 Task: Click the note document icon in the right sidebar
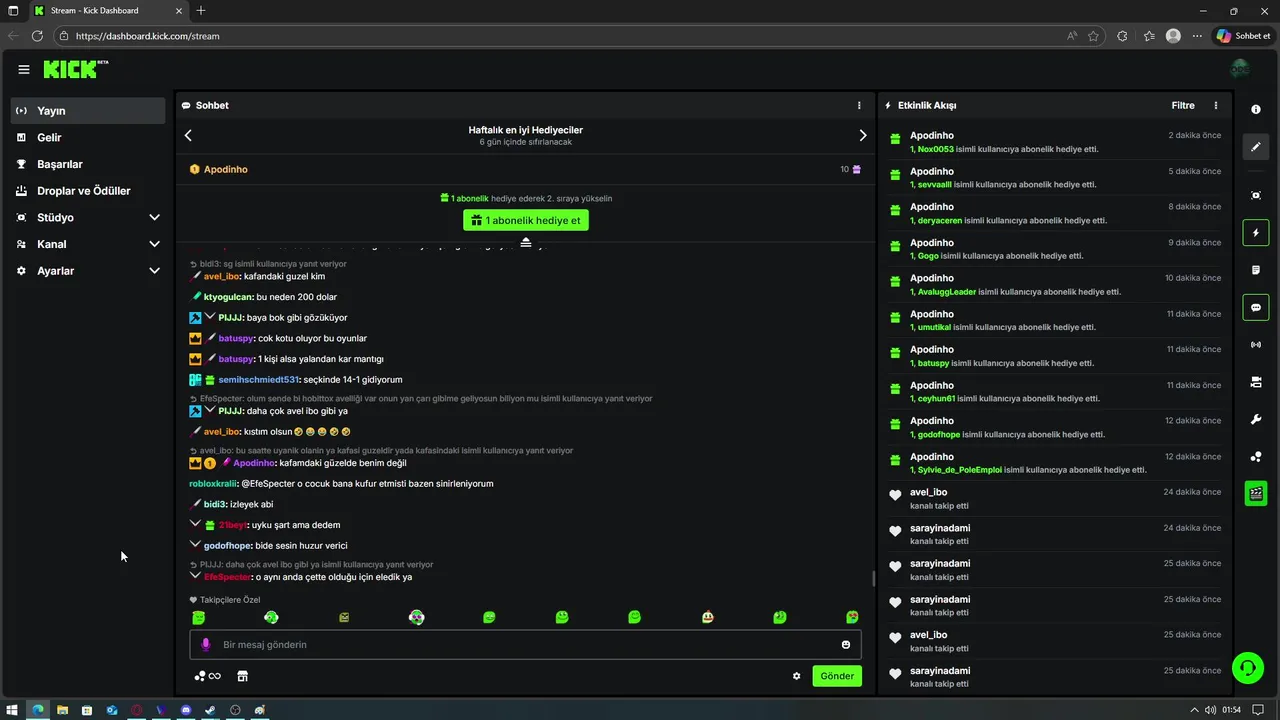click(x=1256, y=270)
